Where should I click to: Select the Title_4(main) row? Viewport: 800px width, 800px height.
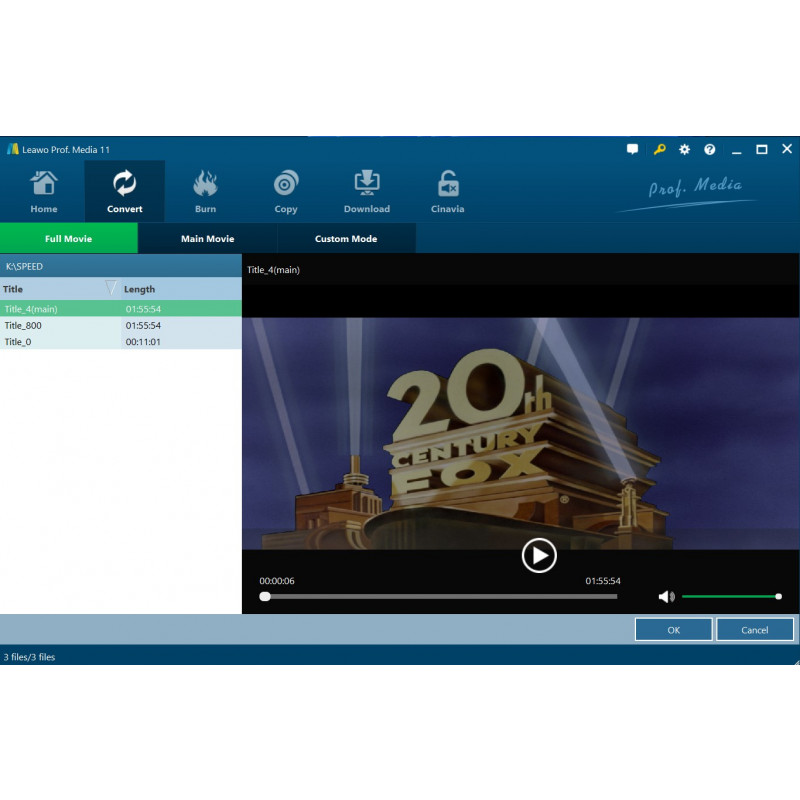(x=121, y=309)
